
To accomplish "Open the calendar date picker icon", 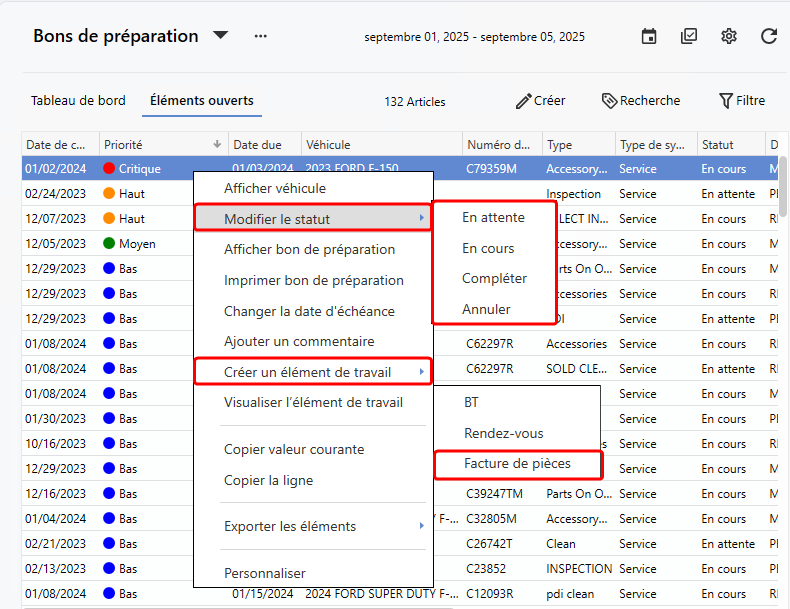I will (649, 36).
